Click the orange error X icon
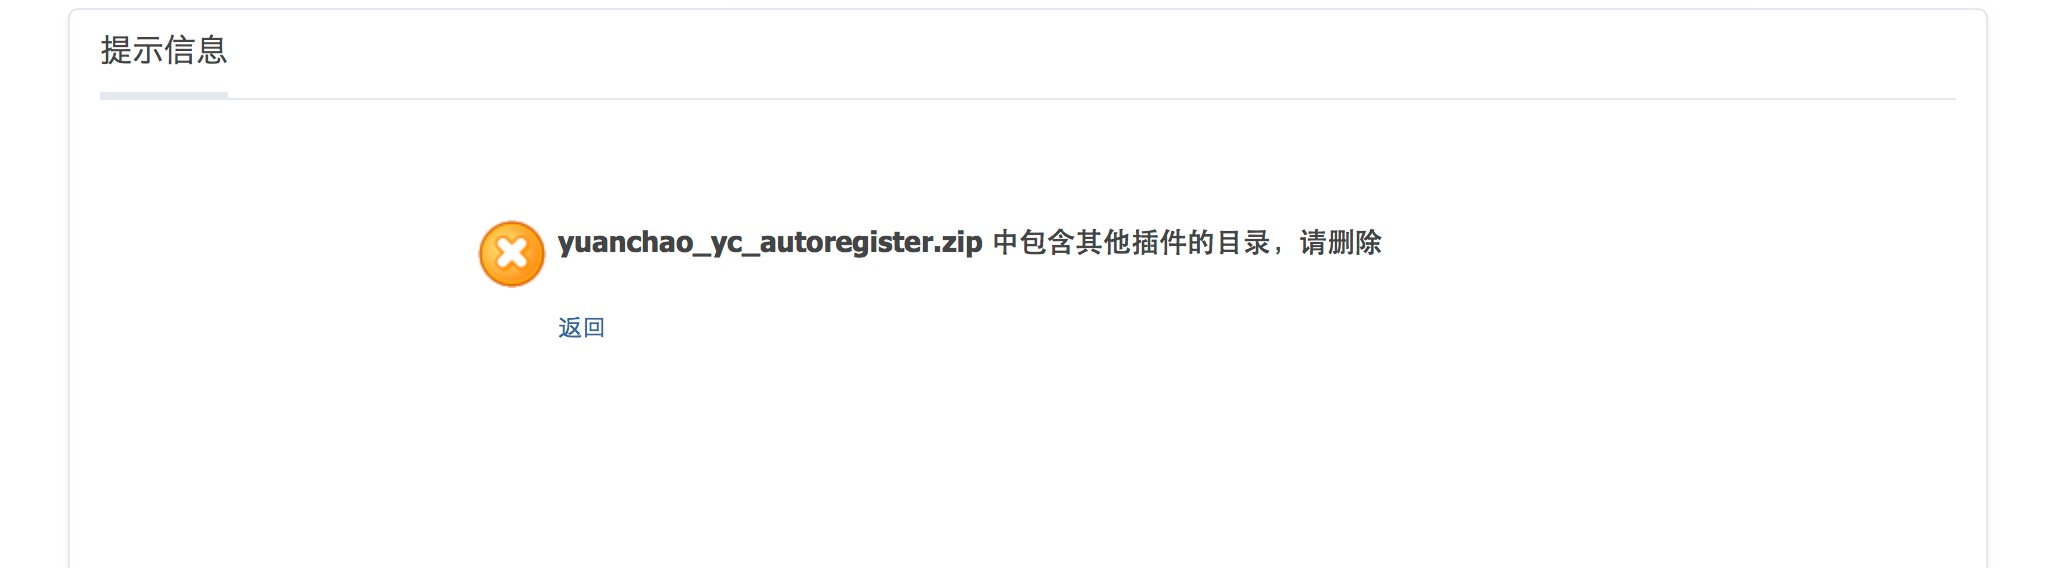 (512, 254)
